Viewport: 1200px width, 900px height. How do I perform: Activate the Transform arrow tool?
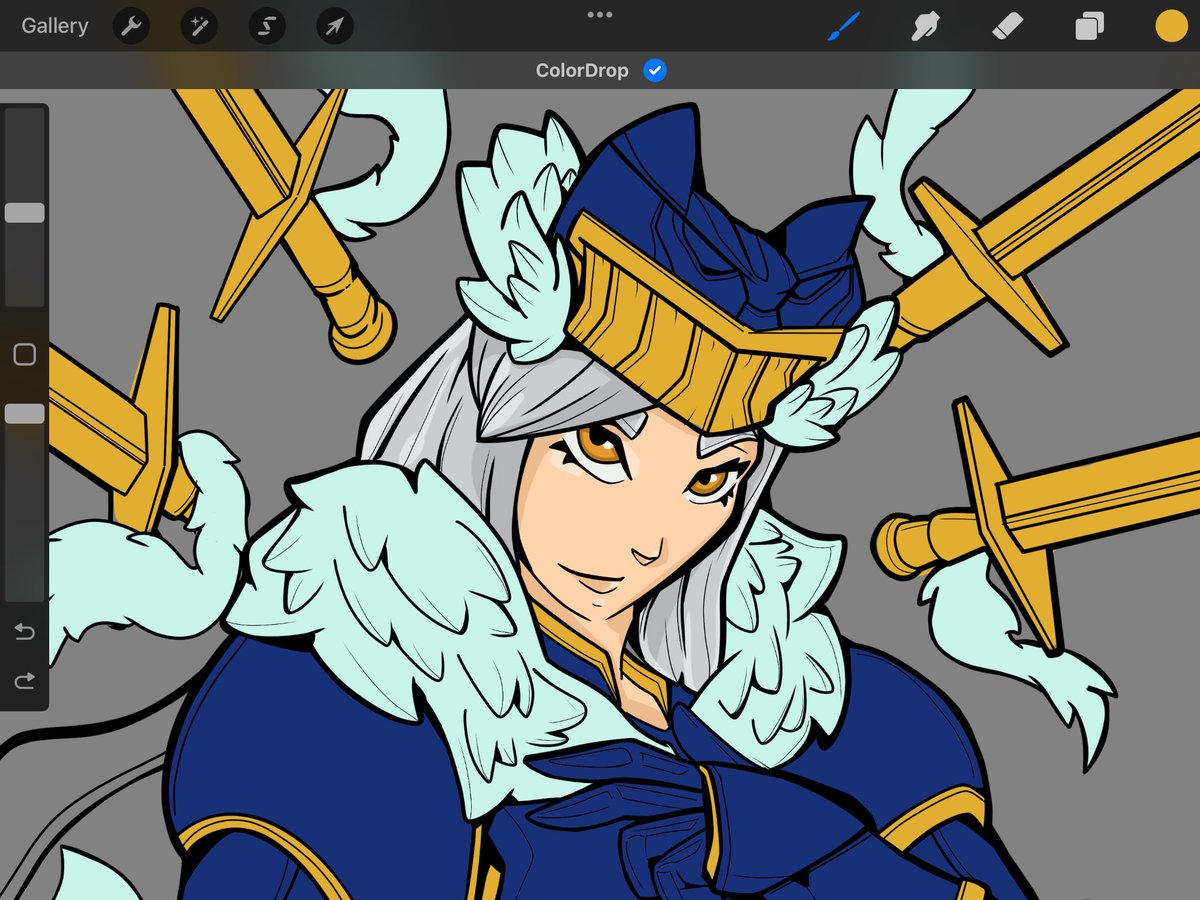334,26
